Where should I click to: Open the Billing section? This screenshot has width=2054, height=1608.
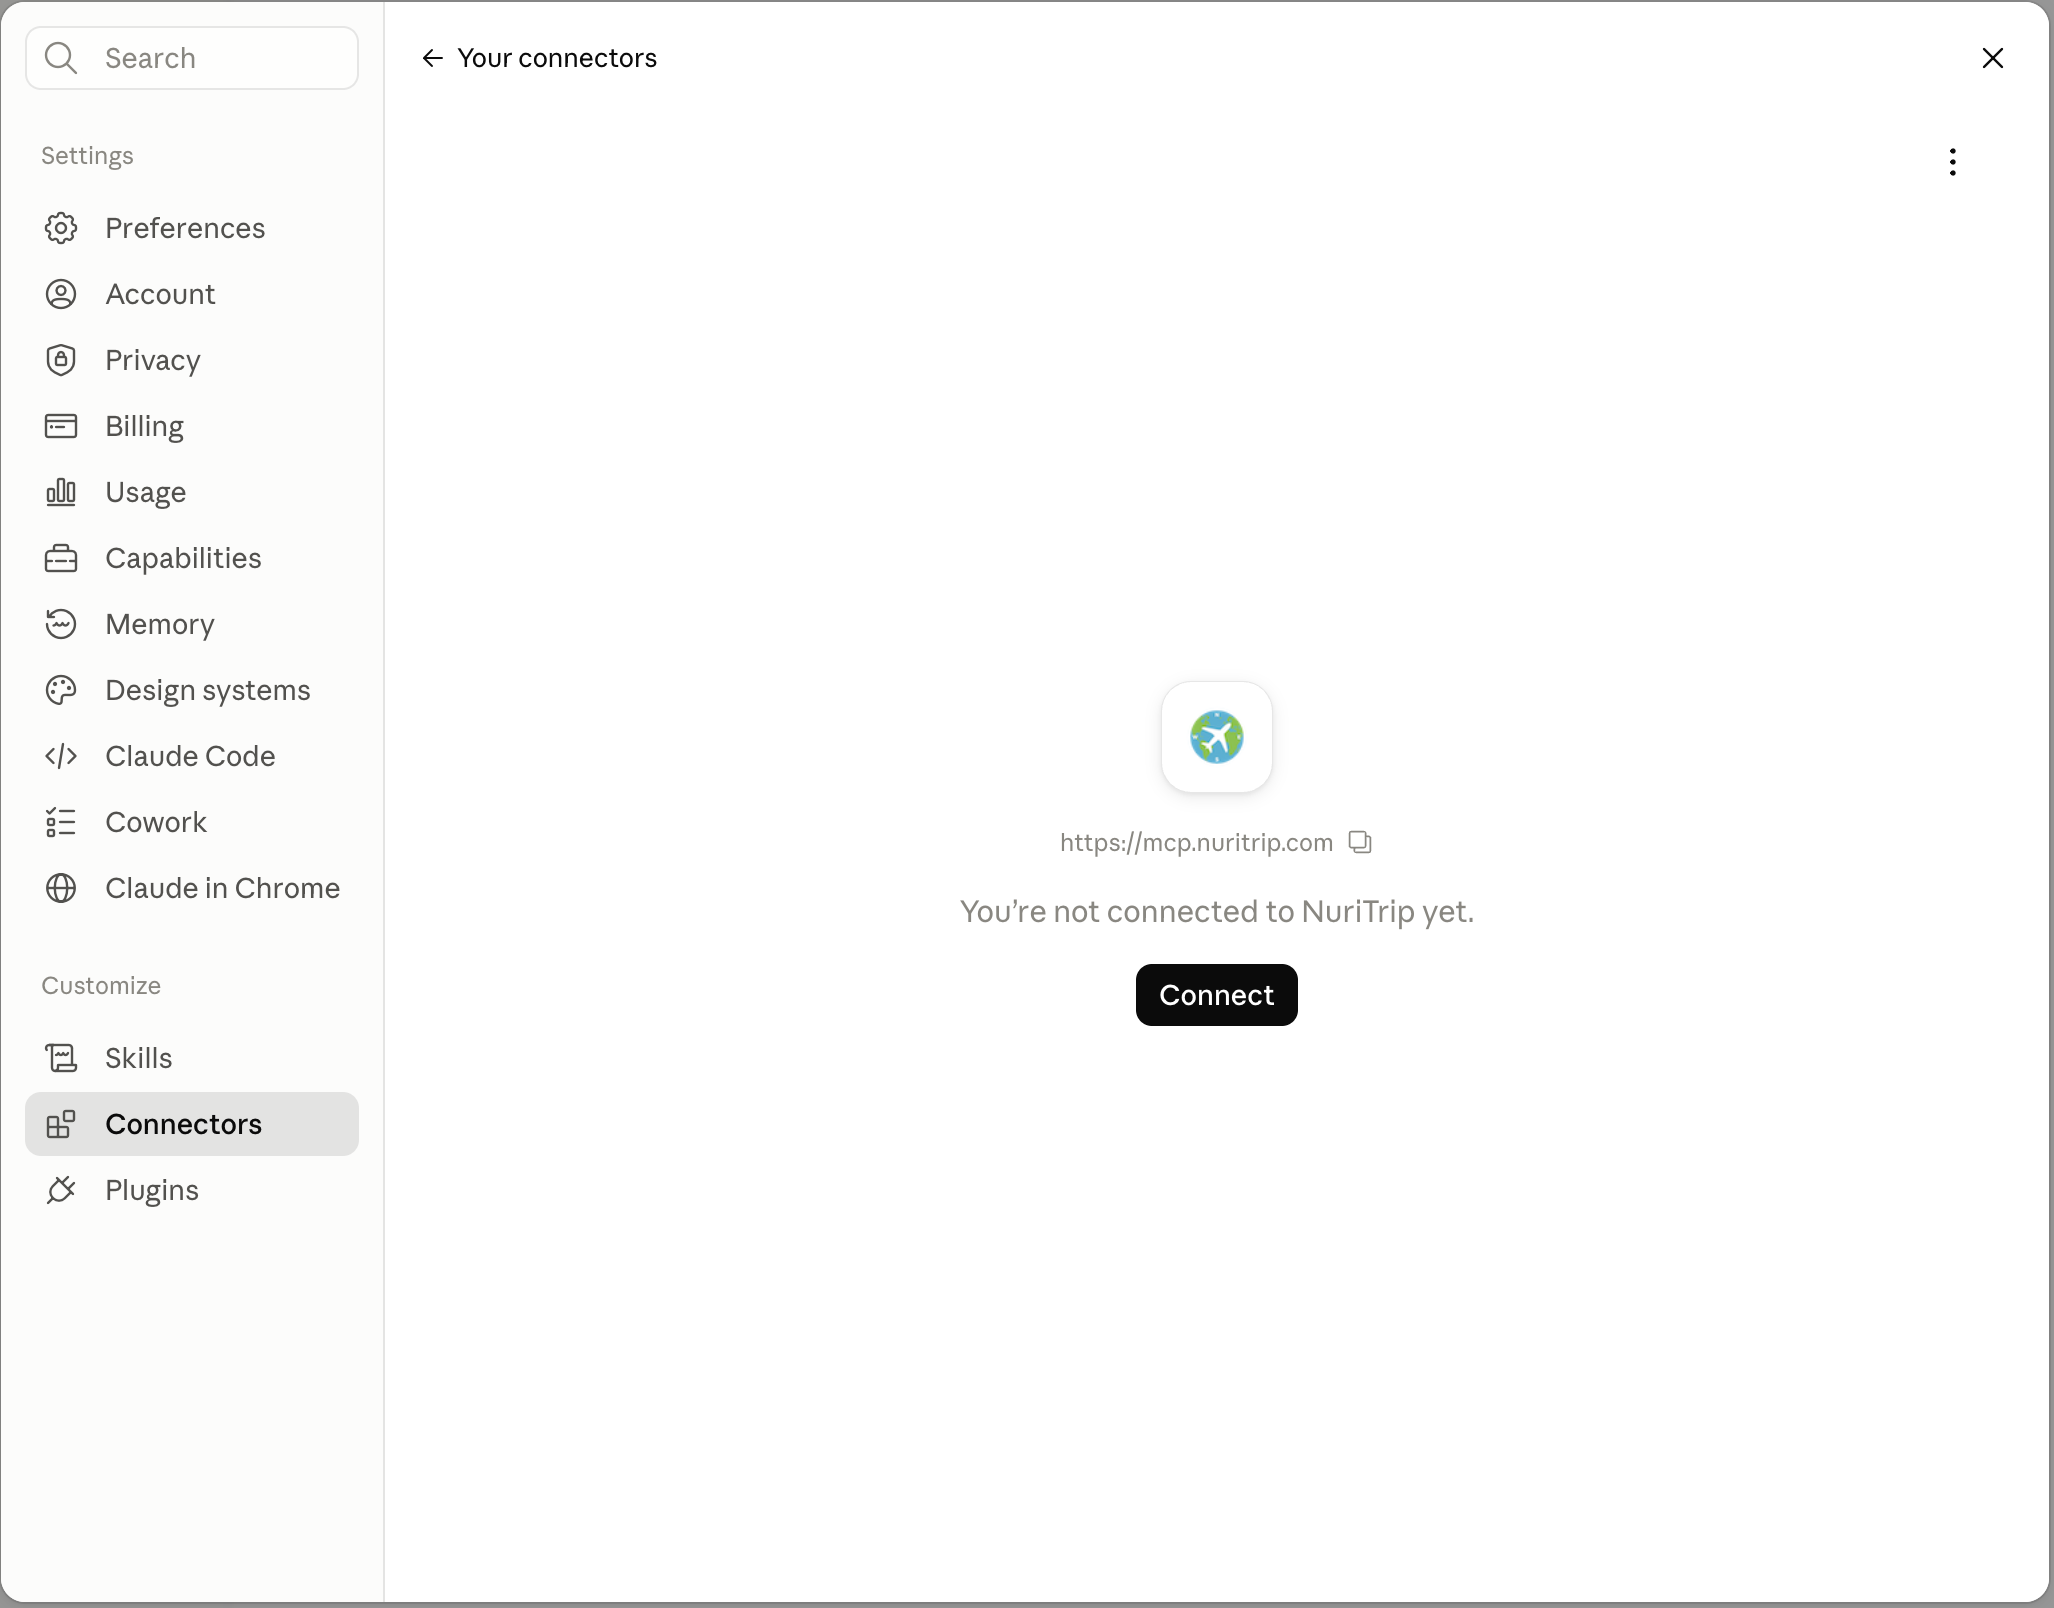click(x=192, y=426)
